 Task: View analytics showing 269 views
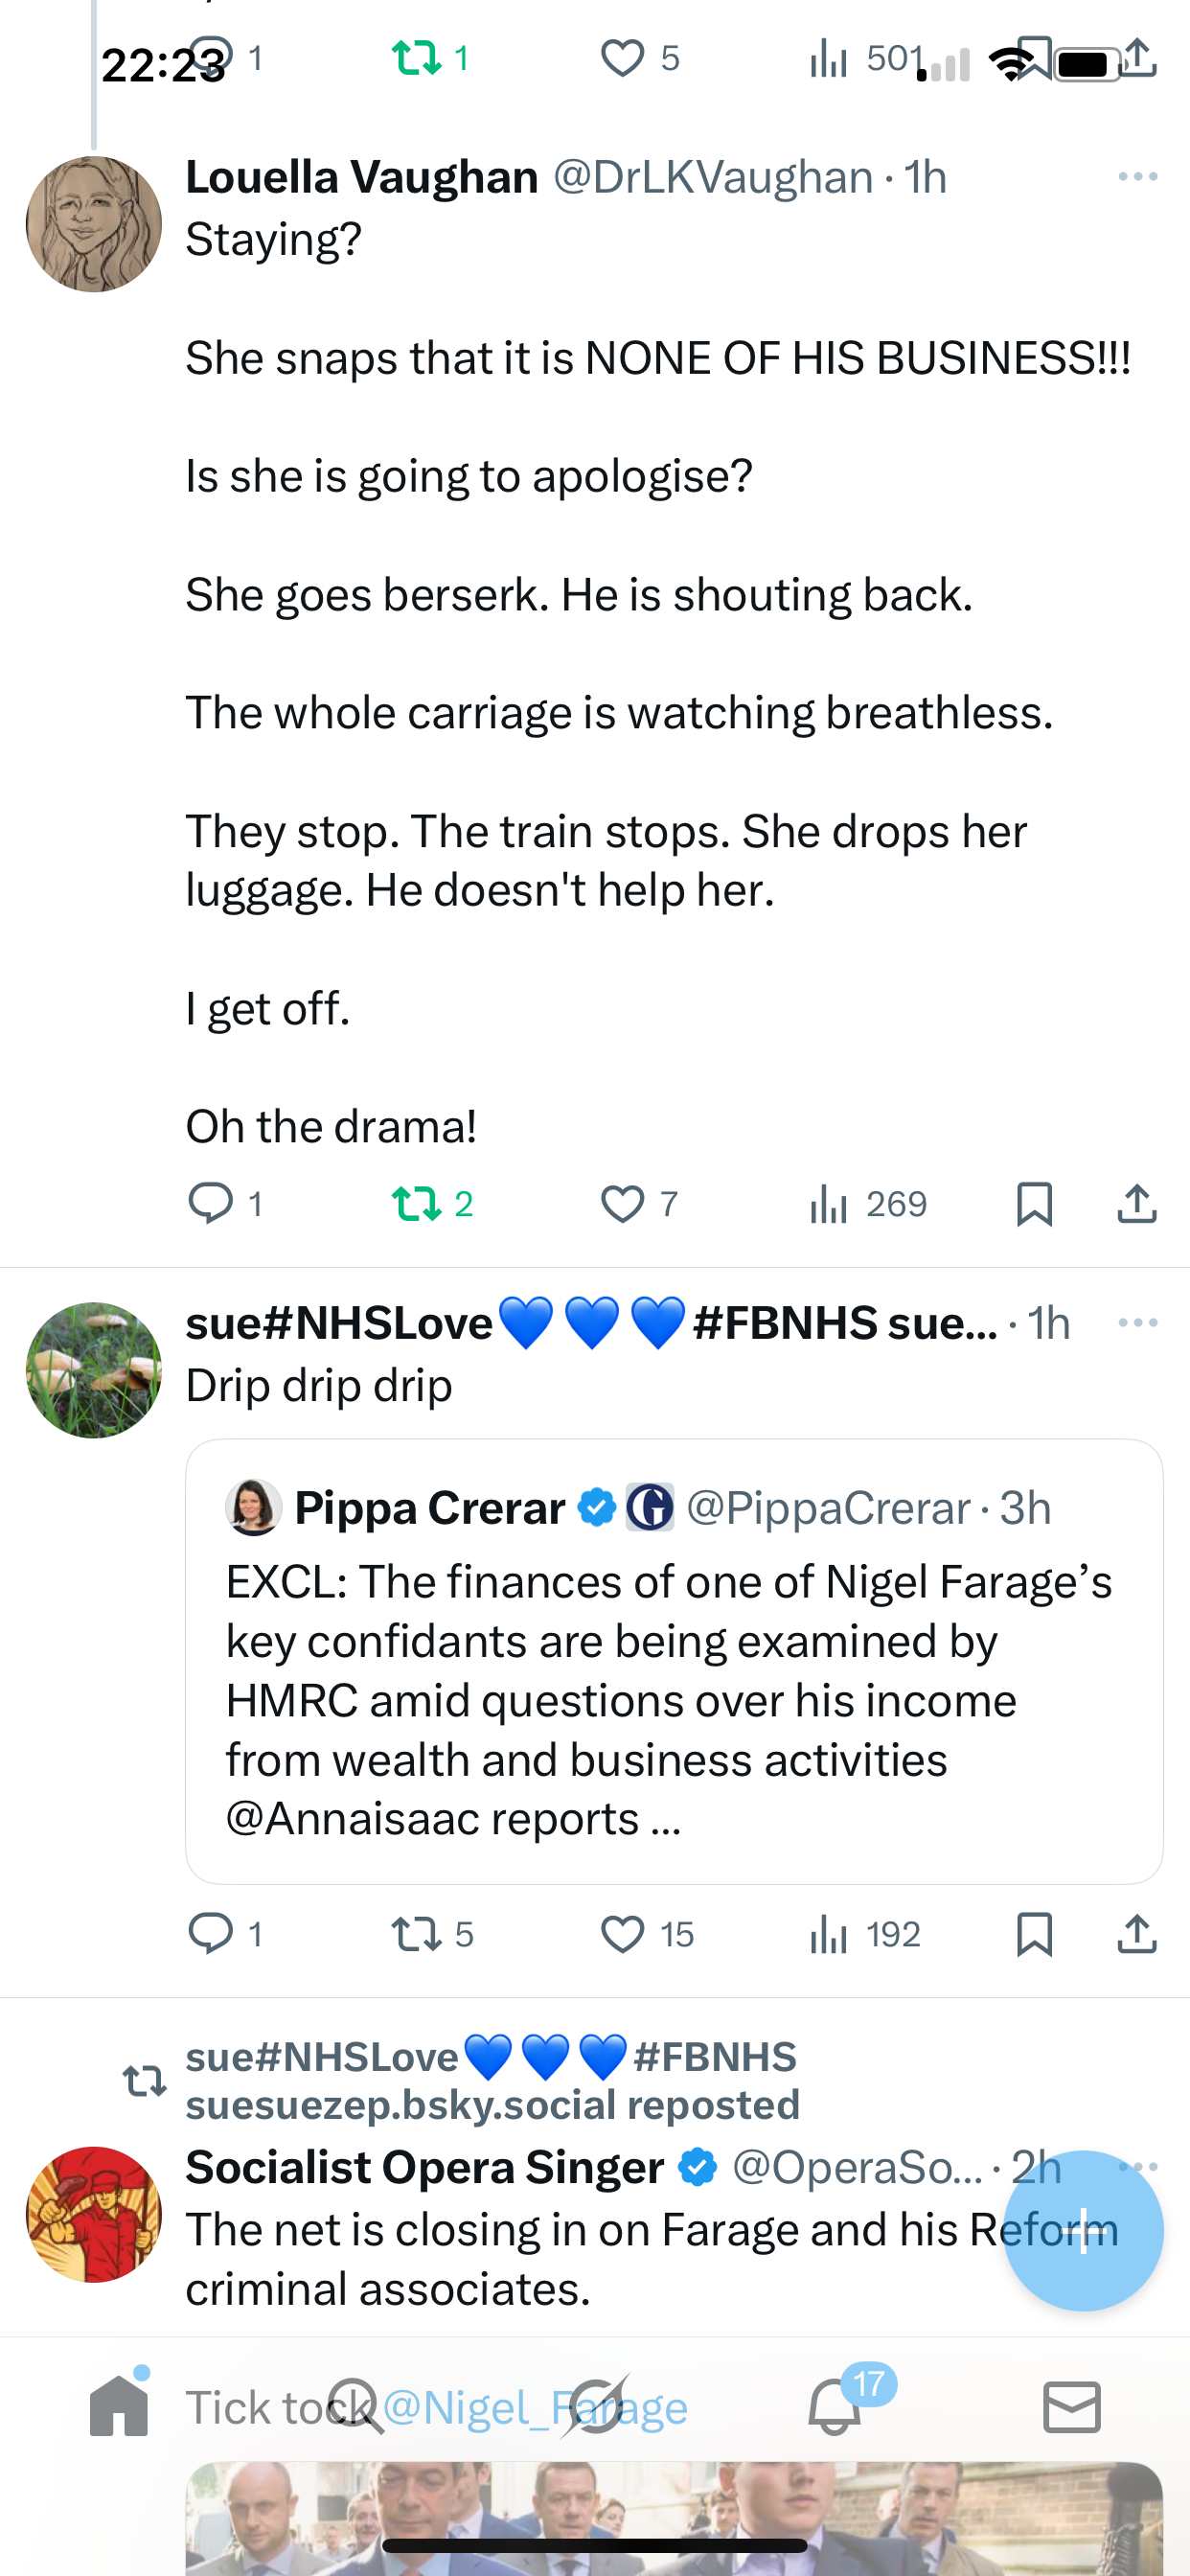(x=868, y=1203)
